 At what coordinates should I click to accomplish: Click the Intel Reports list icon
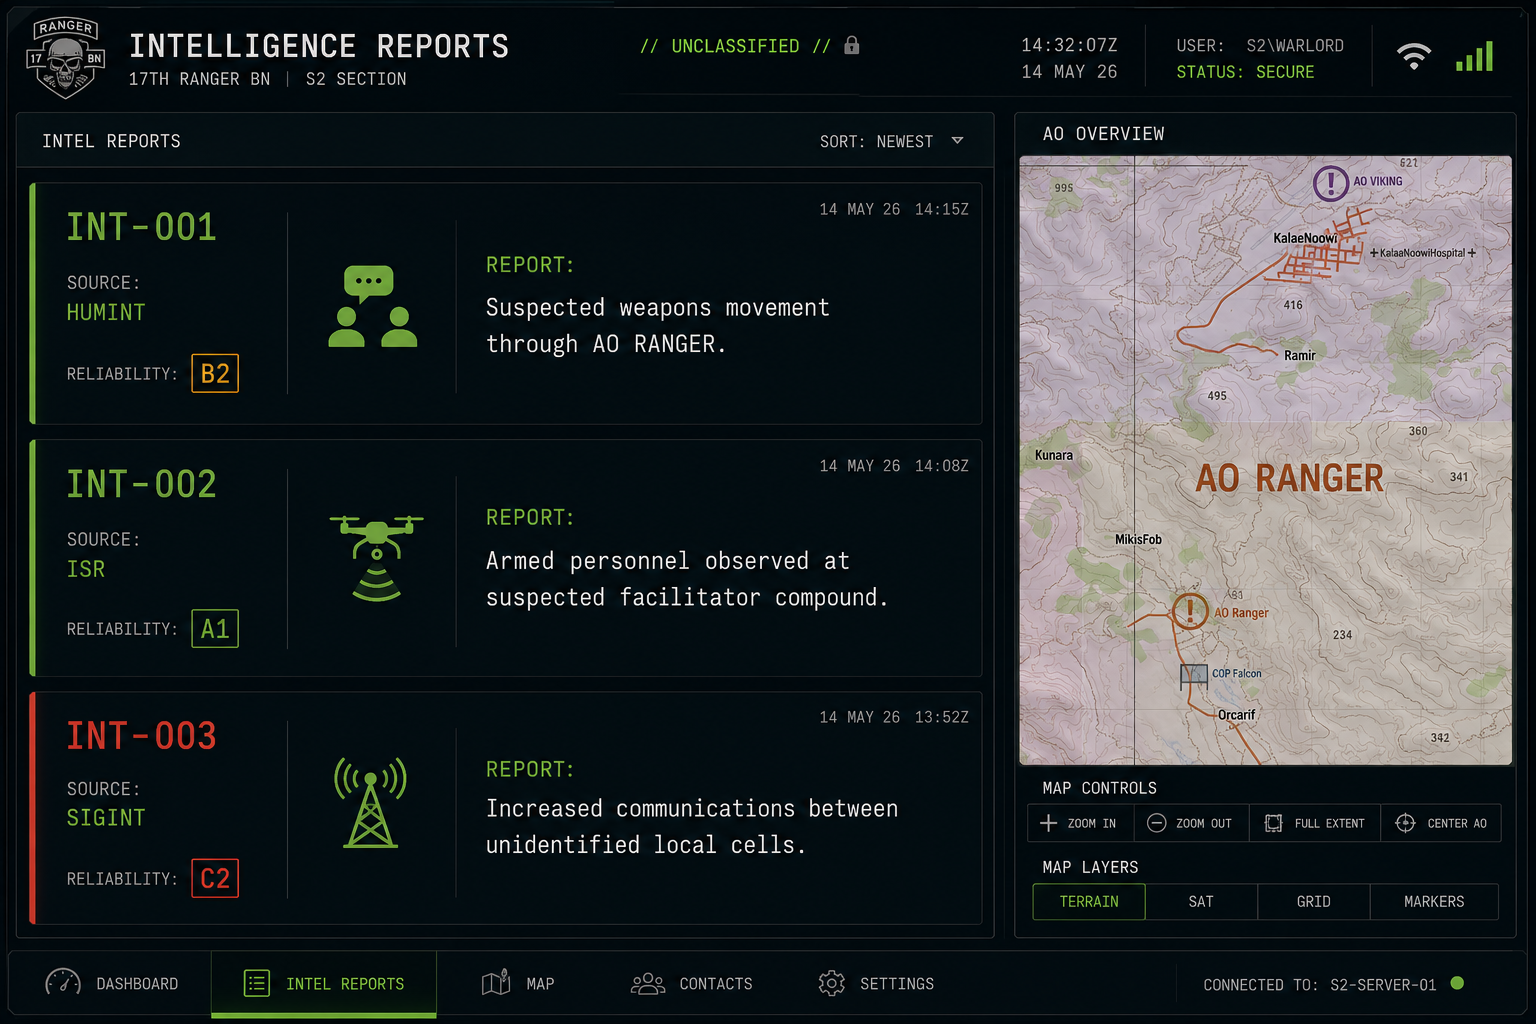257,984
